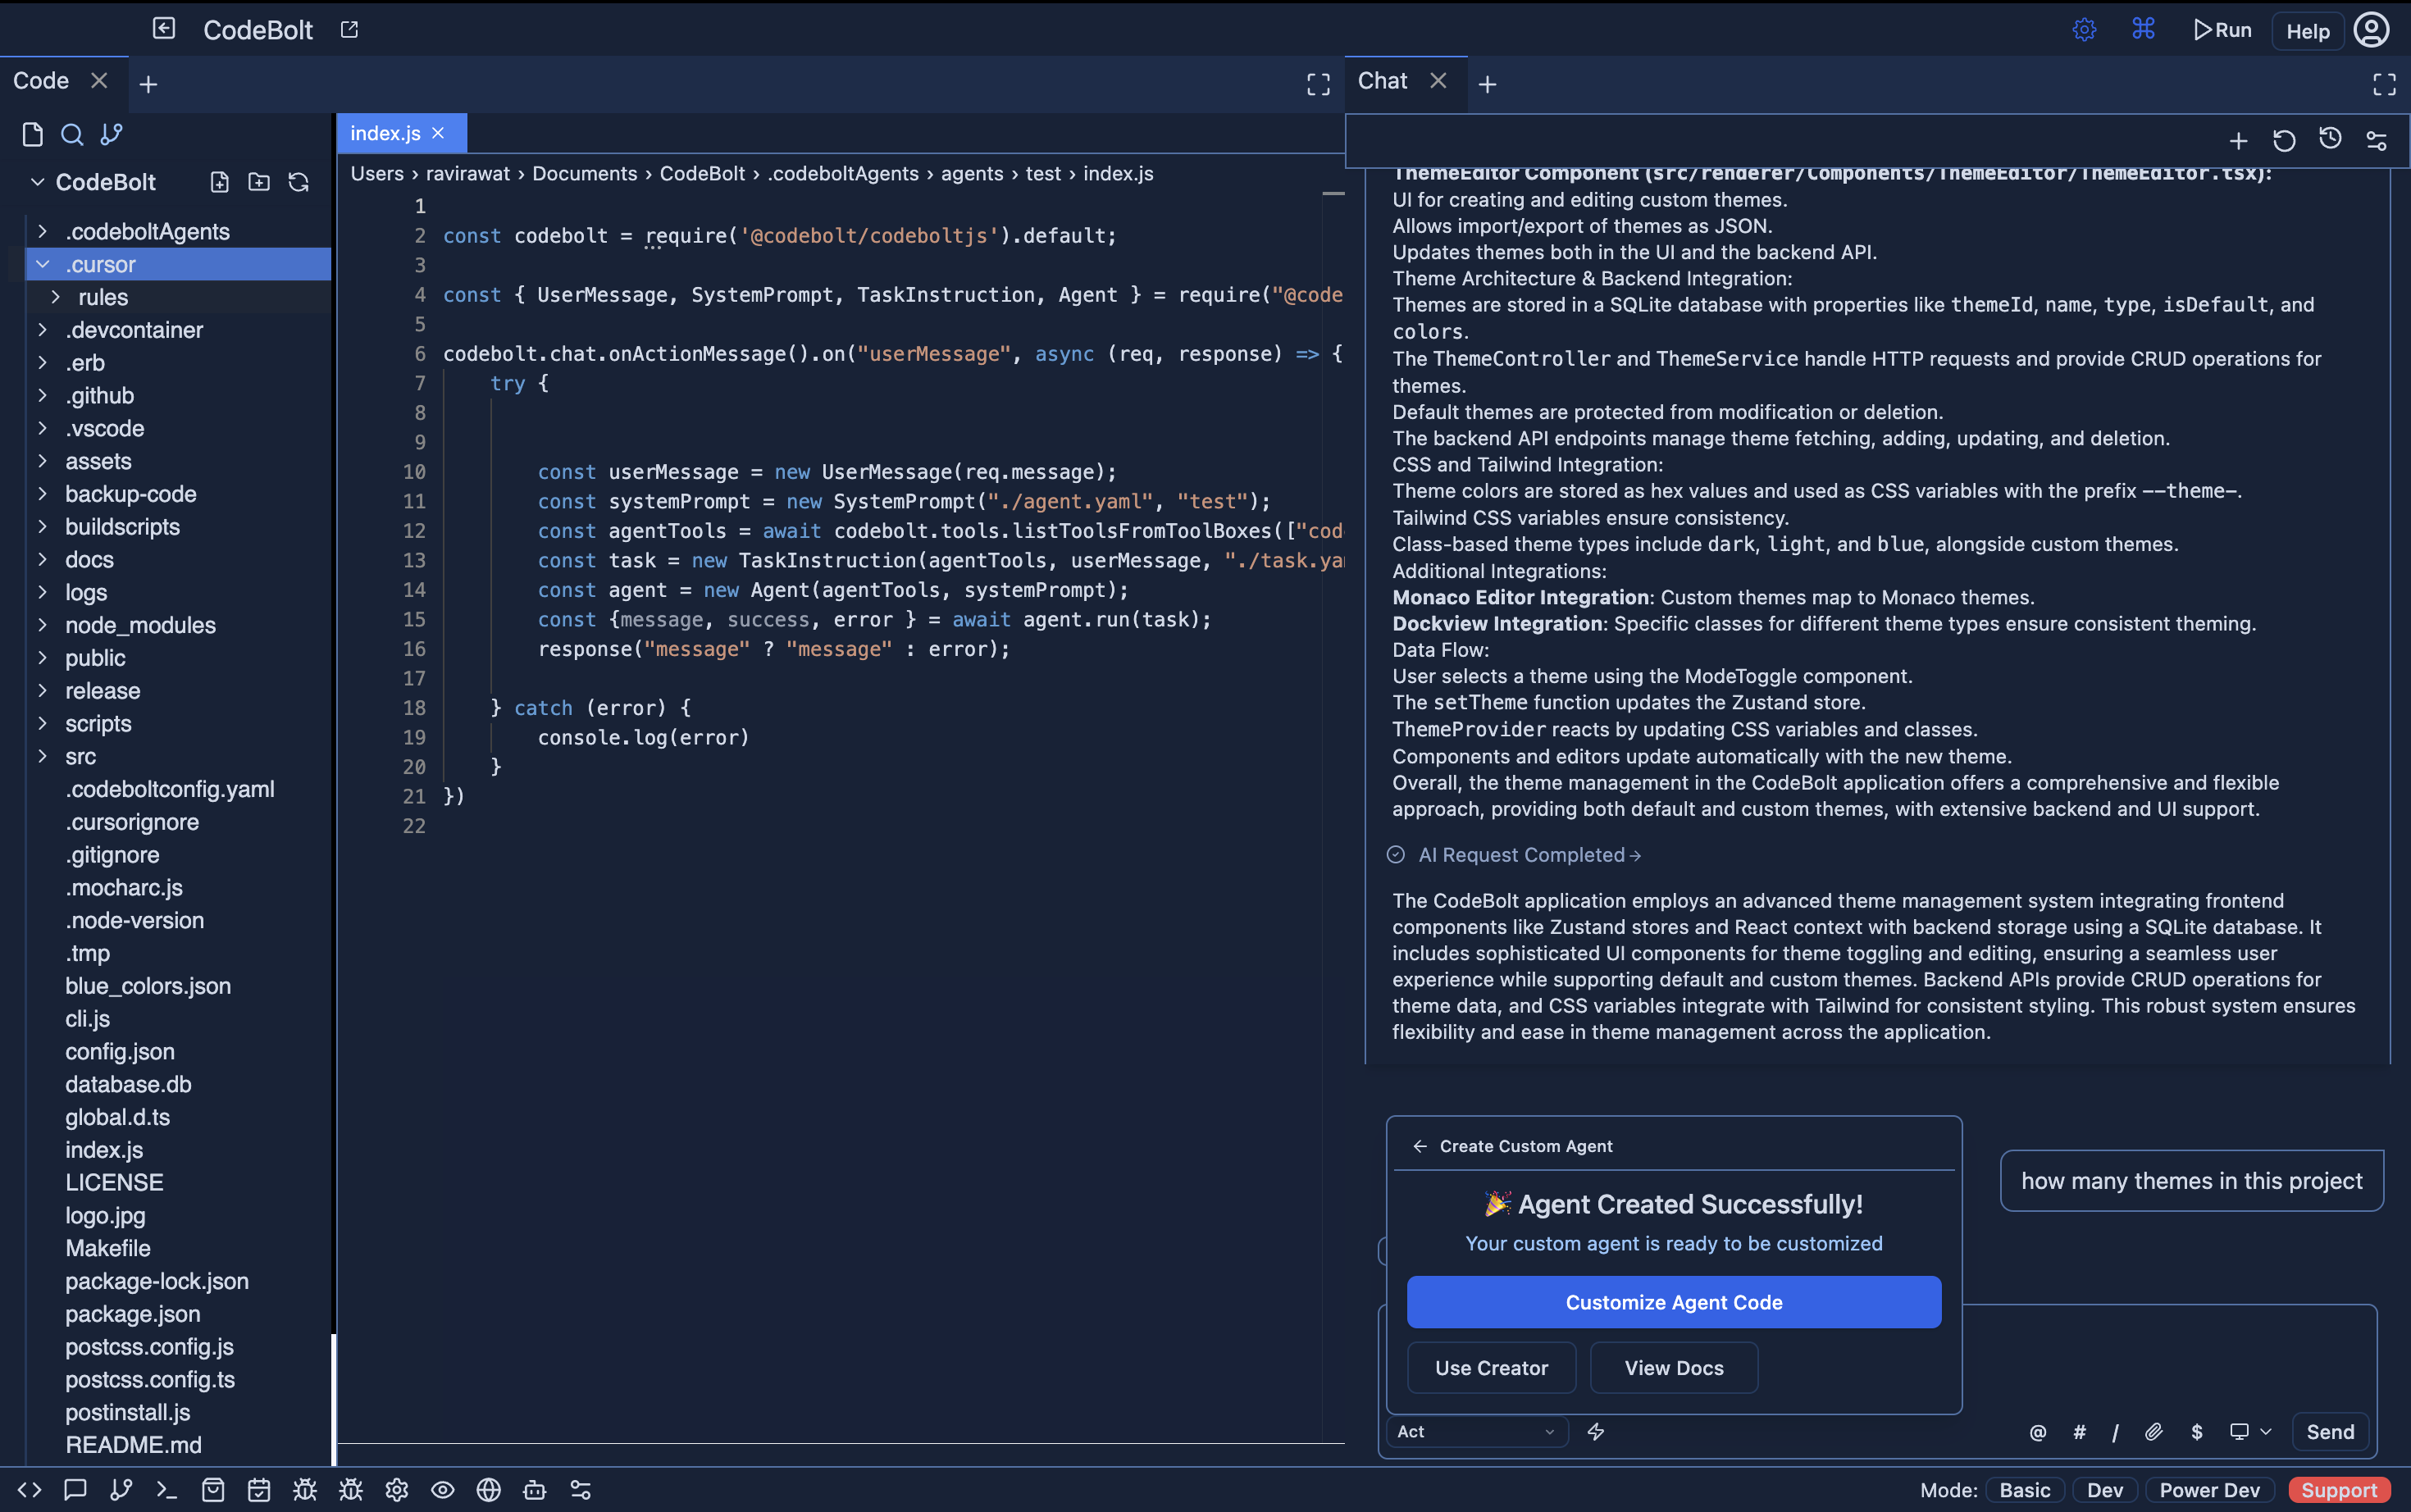Open the shopping bag marketplace icon
This screenshot has width=2411, height=1512.
point(213,1490)
